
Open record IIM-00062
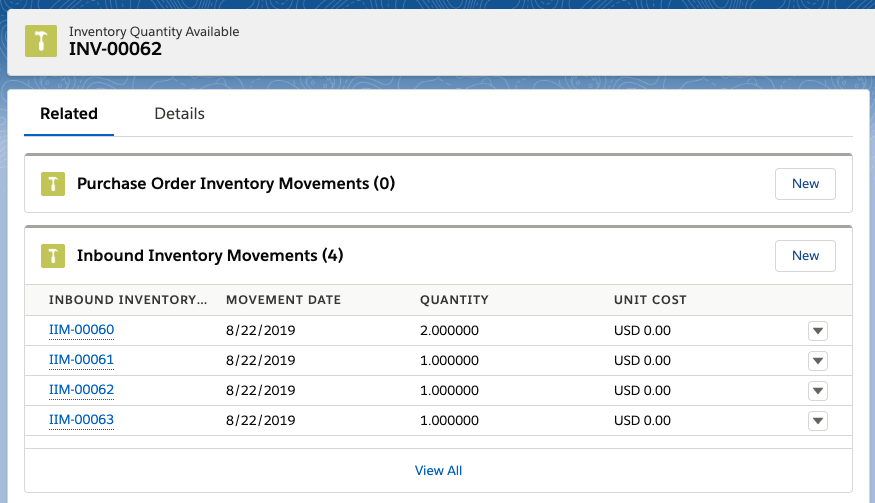pos(81,390)
